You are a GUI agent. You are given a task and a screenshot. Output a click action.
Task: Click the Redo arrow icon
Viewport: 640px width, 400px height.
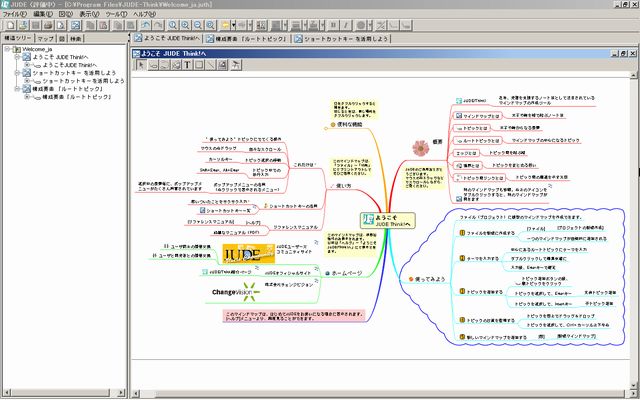pyautogui.click(x=158, y=25)
